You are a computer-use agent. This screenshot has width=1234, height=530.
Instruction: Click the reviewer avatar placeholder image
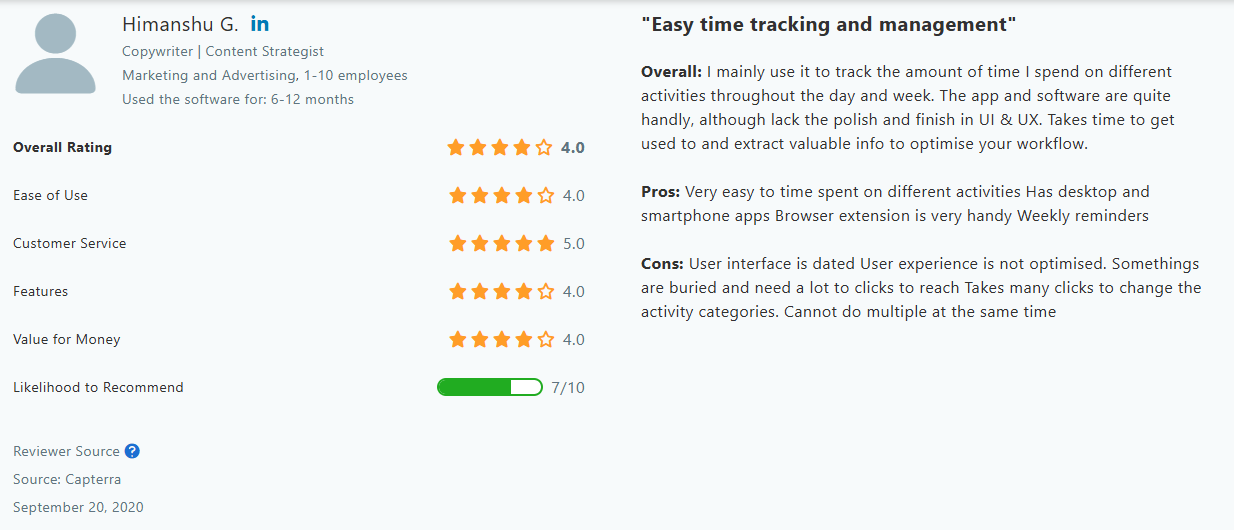tap(56, 53)
